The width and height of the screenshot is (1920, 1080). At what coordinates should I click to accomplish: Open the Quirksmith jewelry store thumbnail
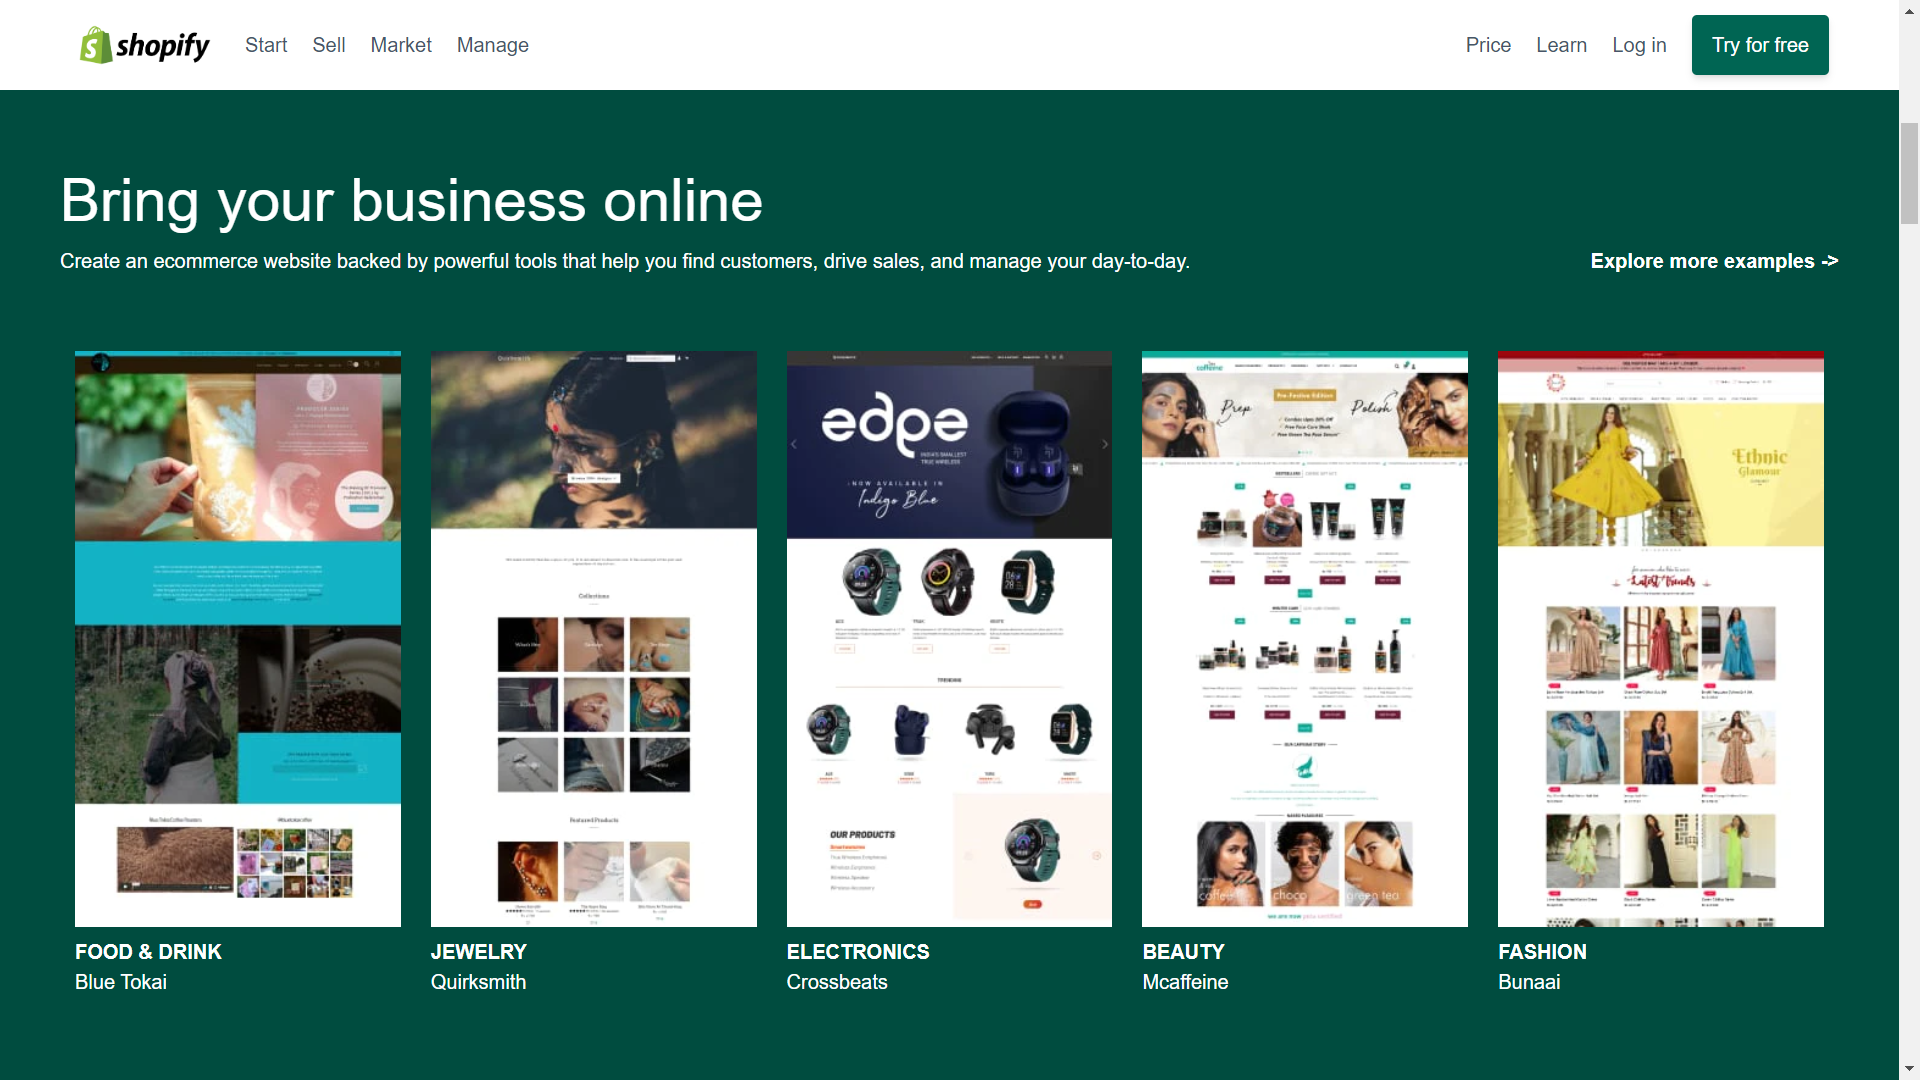click(x=594, y=639)
